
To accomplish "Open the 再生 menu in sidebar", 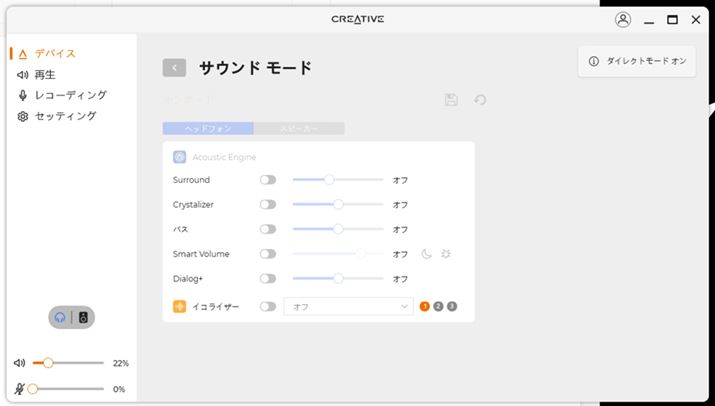I will (x=45, y=74).
